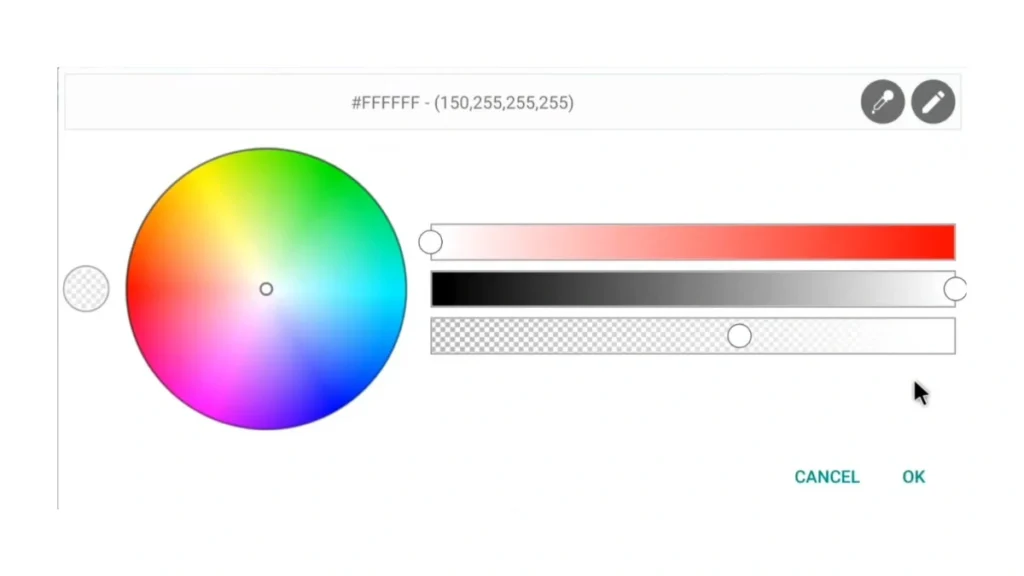This screenshot has height=576, width=1024.
Task: Pick blue on the color wheel
Action: [328, 398]
